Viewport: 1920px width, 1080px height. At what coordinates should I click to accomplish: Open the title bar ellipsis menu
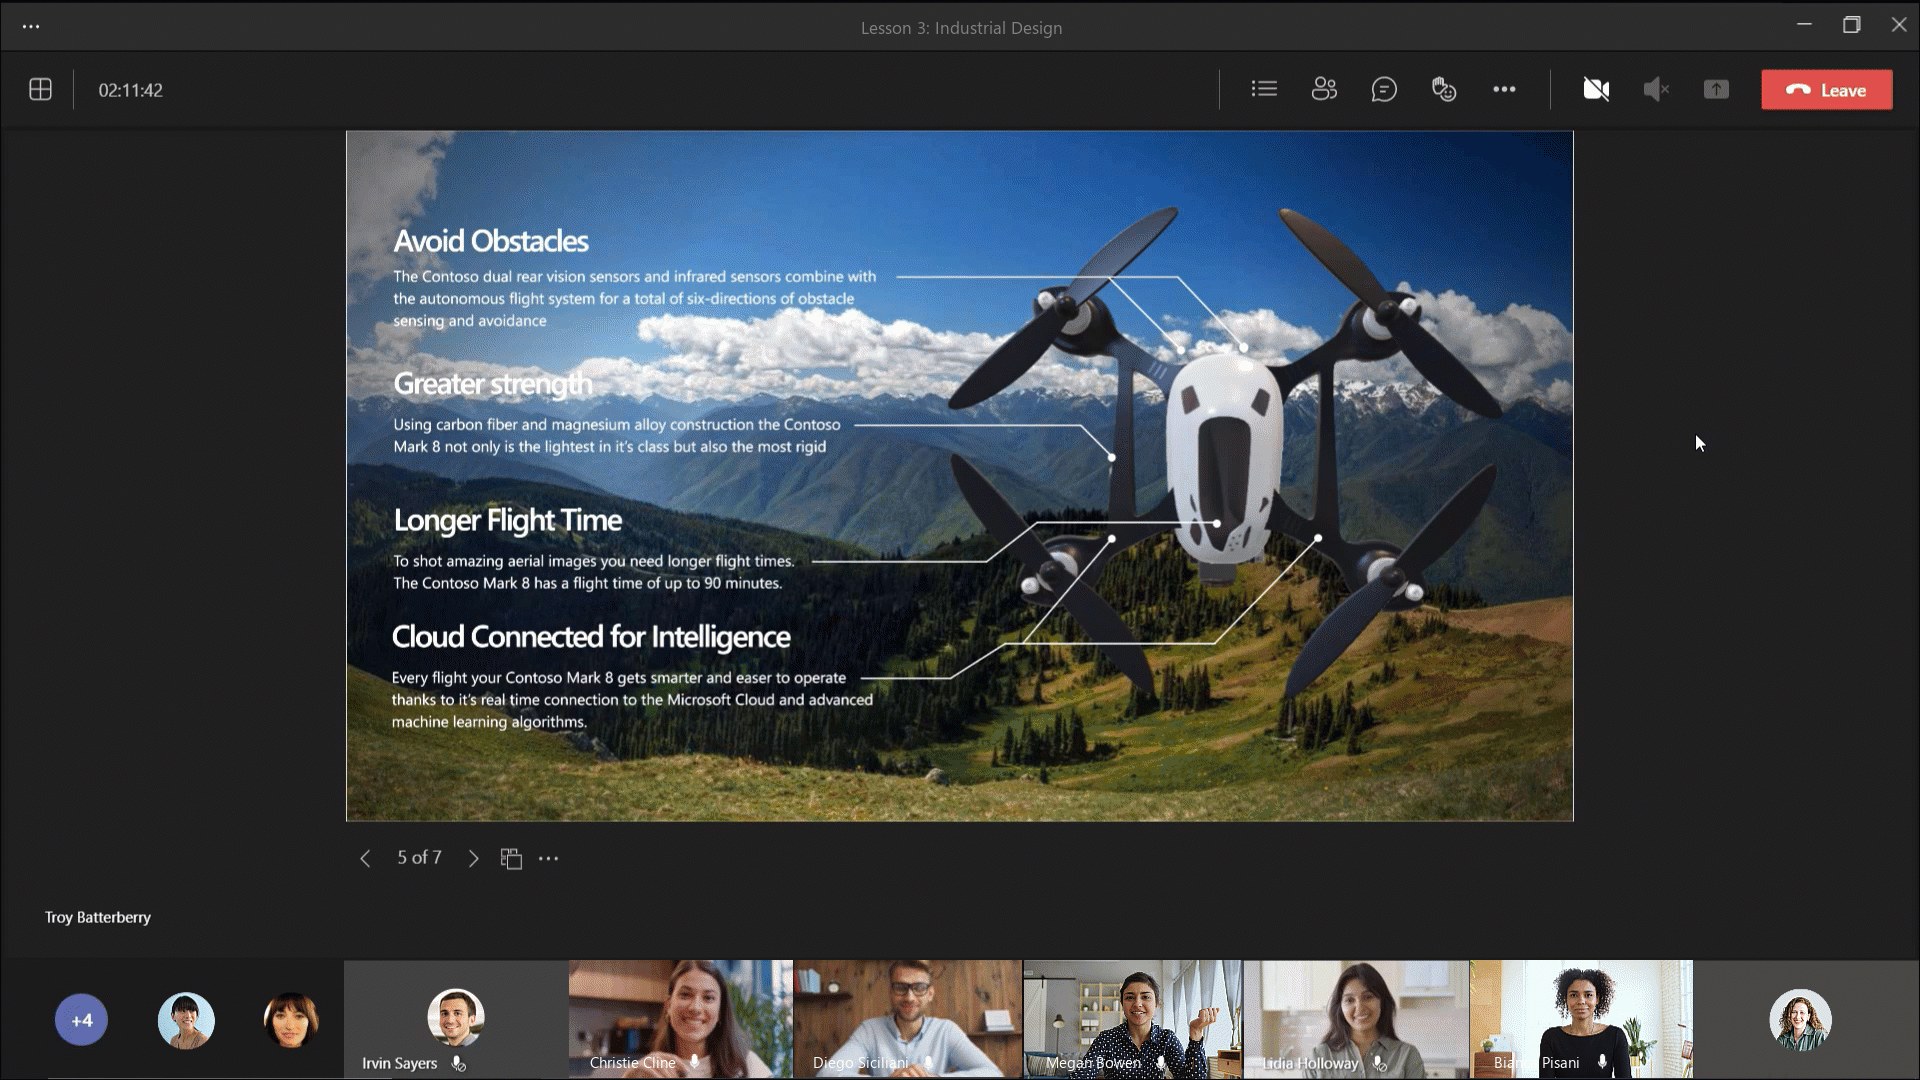click(31, 27)
